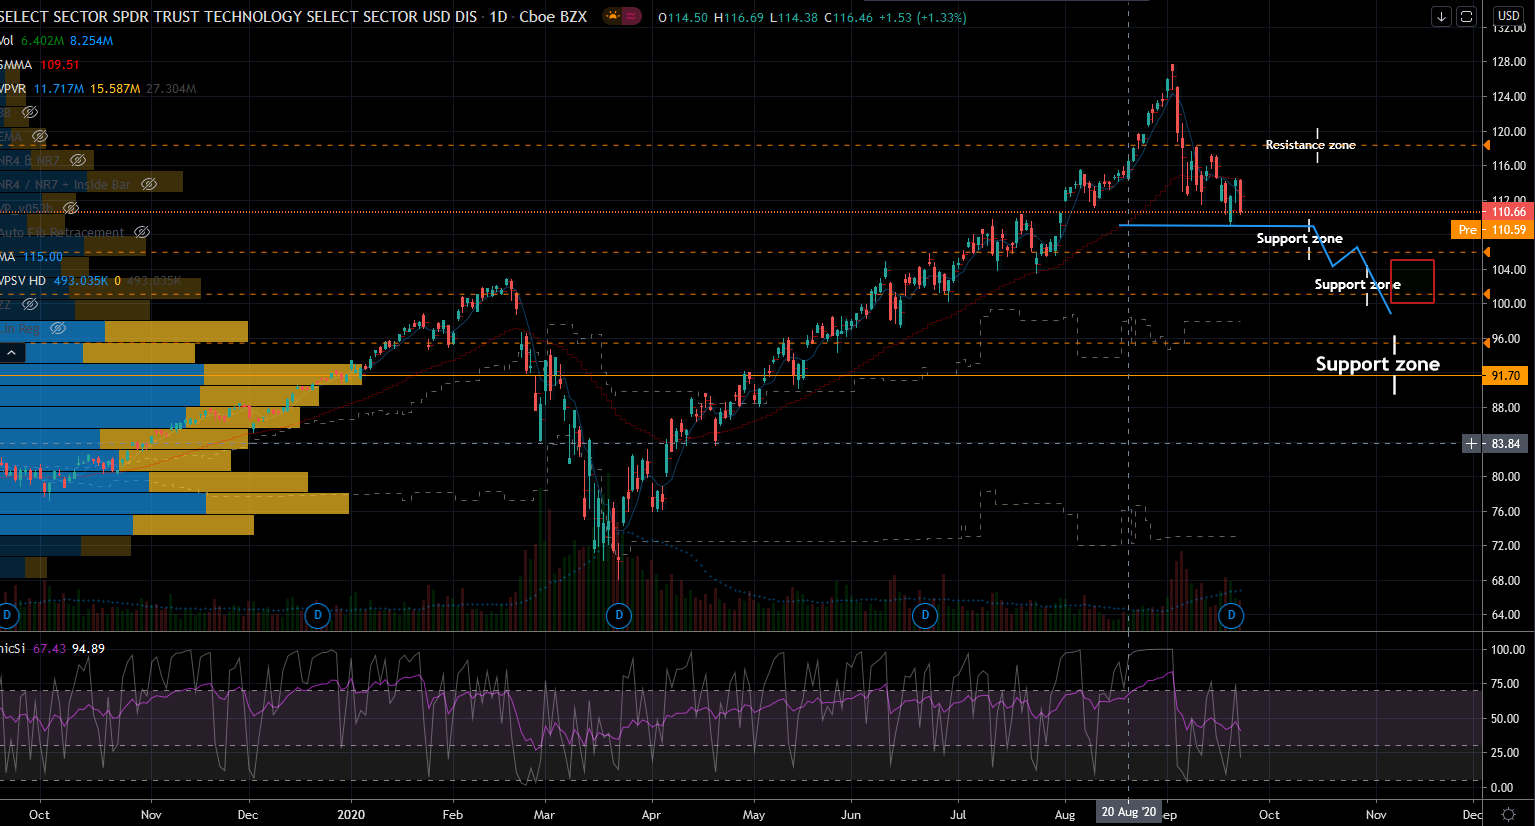Click the dividend D marker near June 2020
Viewport: 1535px width, 826px height.
click(x=925, y=615)
